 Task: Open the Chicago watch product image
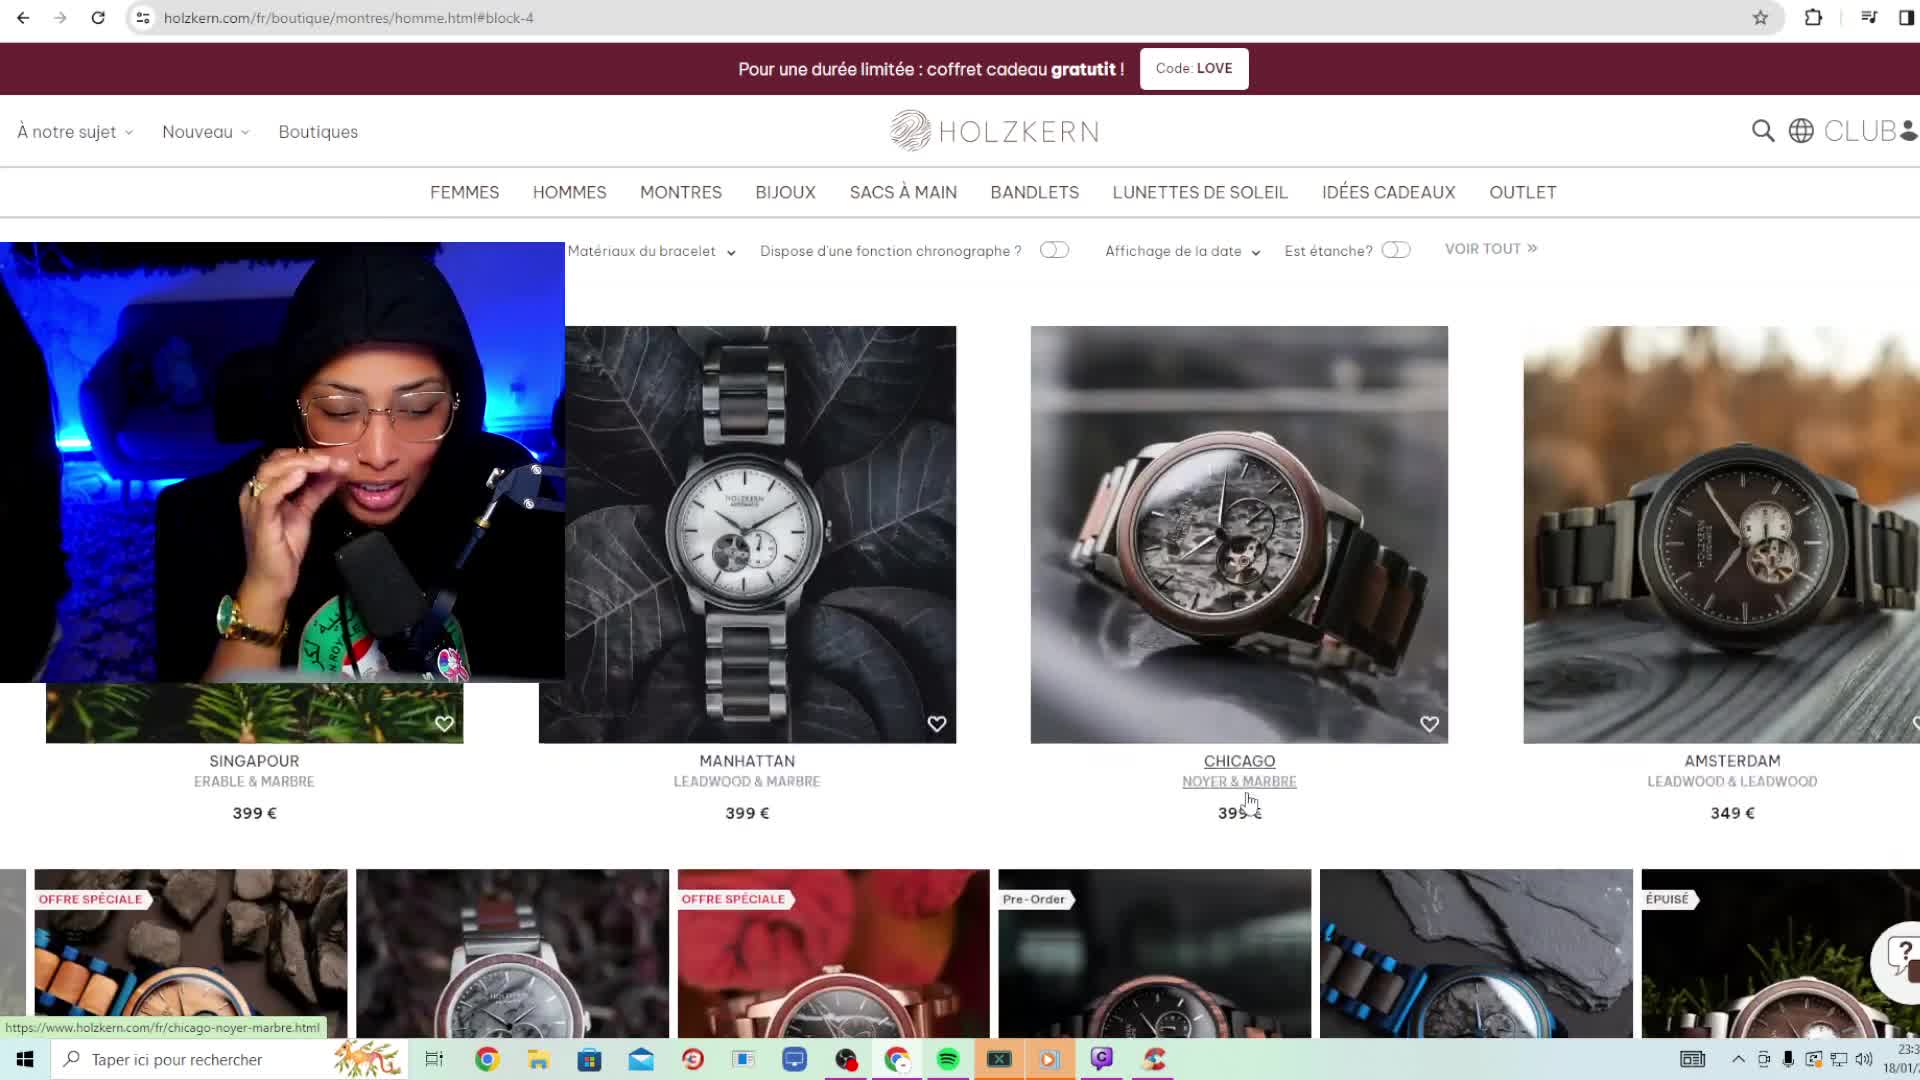pyautogui.click(x=1239, y=534)
